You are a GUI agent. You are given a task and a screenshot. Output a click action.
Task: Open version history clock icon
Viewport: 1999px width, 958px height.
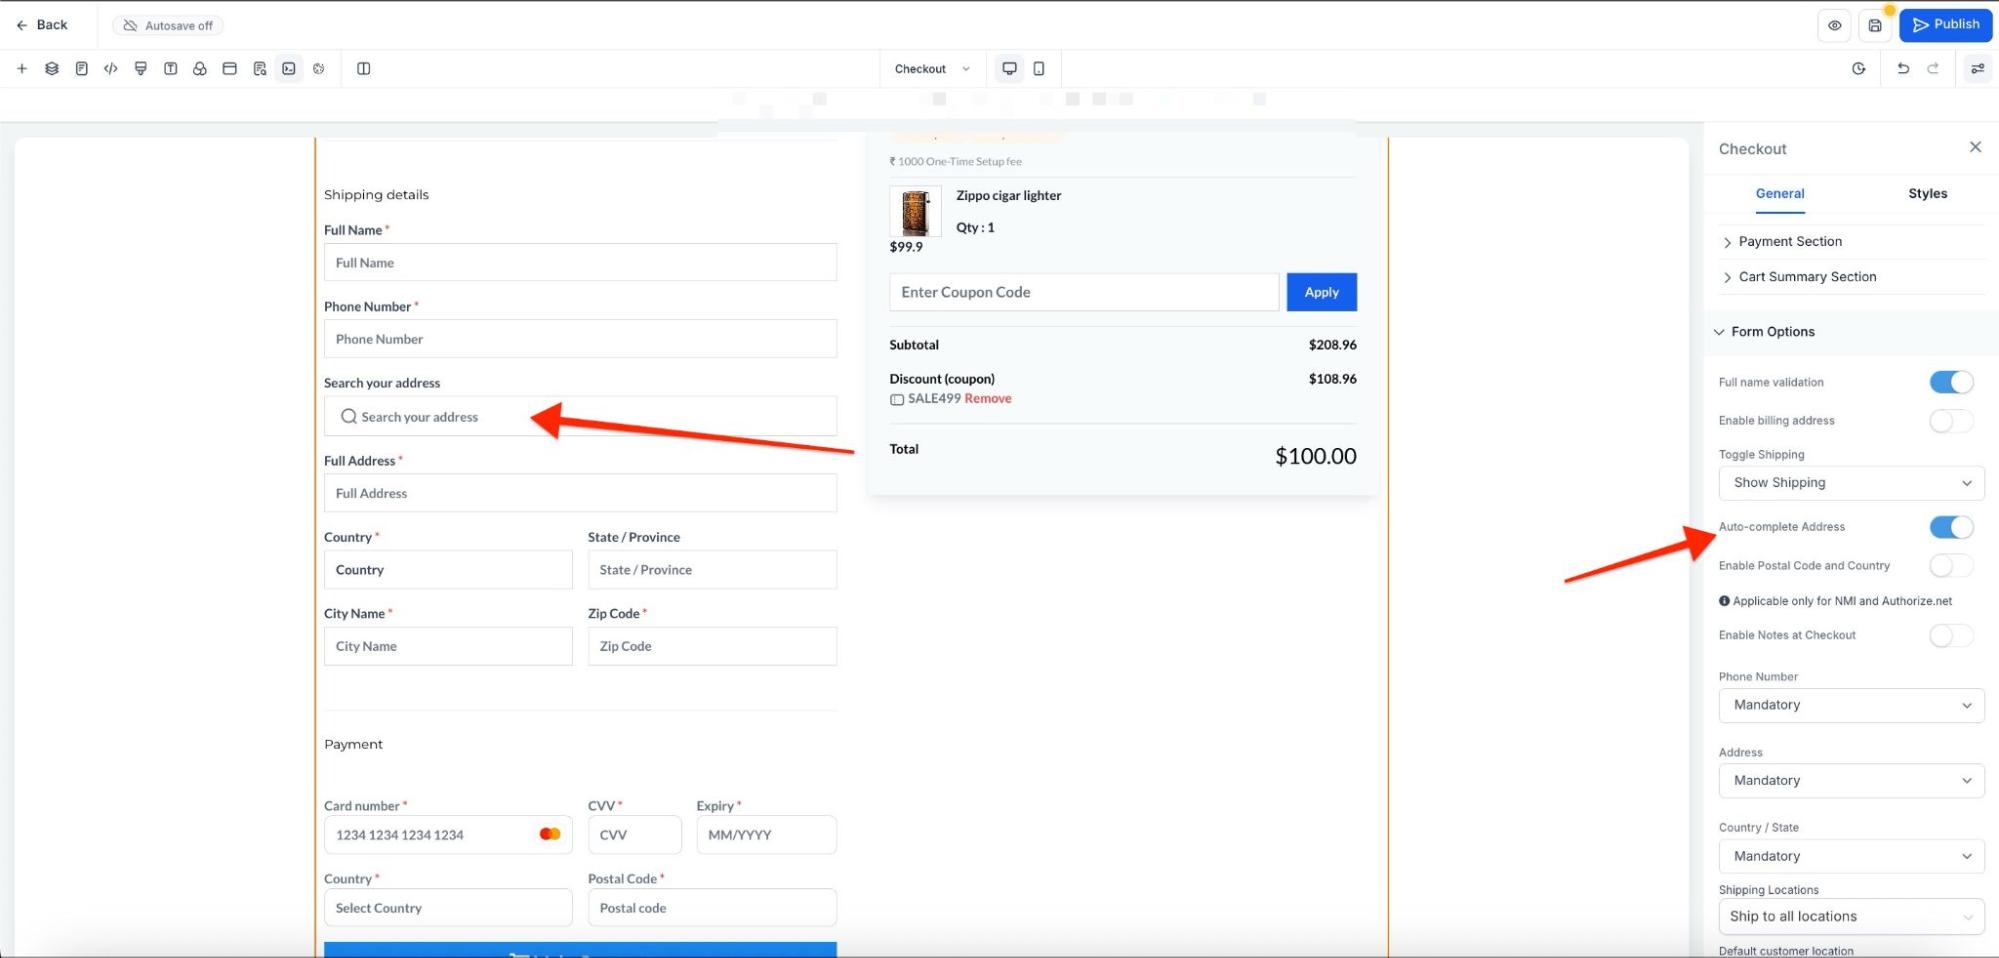click(x=1859, y=69)
